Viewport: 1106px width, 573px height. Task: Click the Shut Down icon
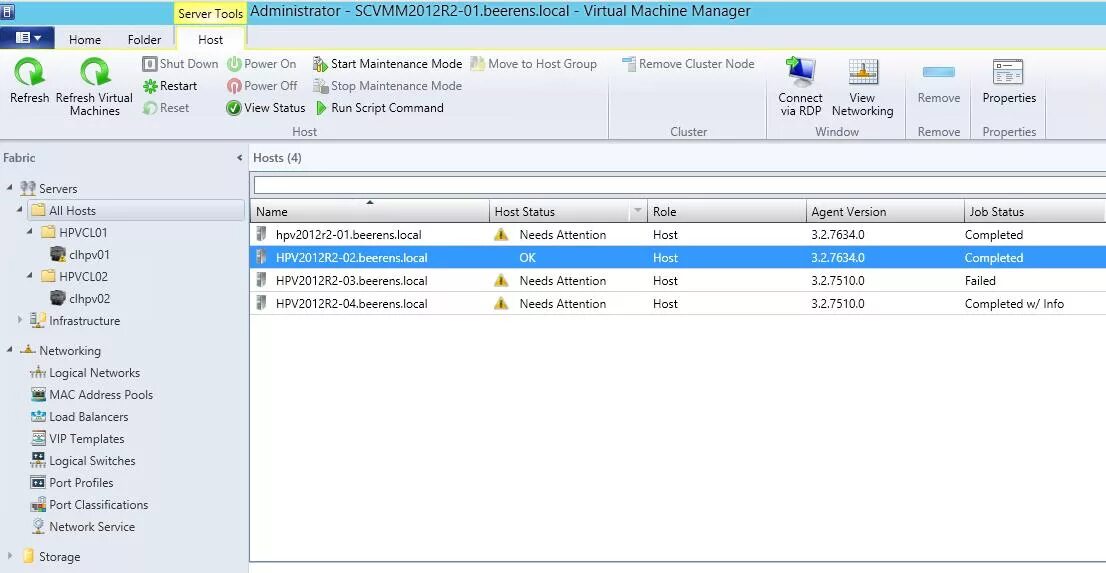pos(150,64)
